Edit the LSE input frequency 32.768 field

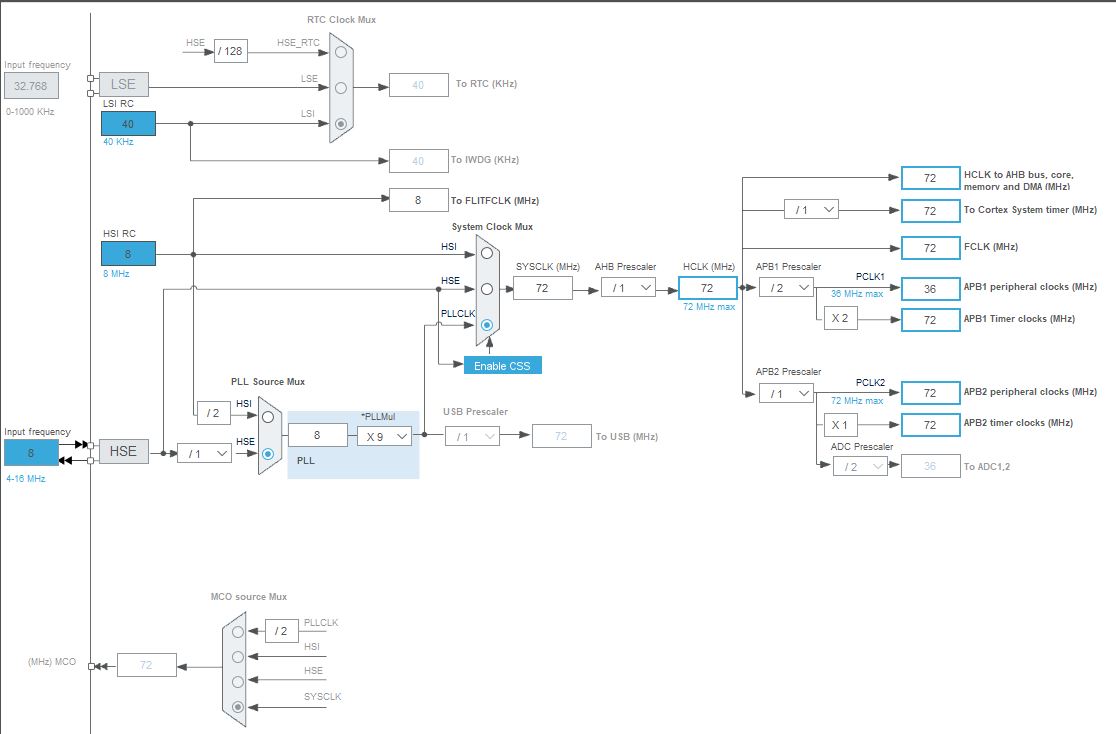[x=31, y=86]
